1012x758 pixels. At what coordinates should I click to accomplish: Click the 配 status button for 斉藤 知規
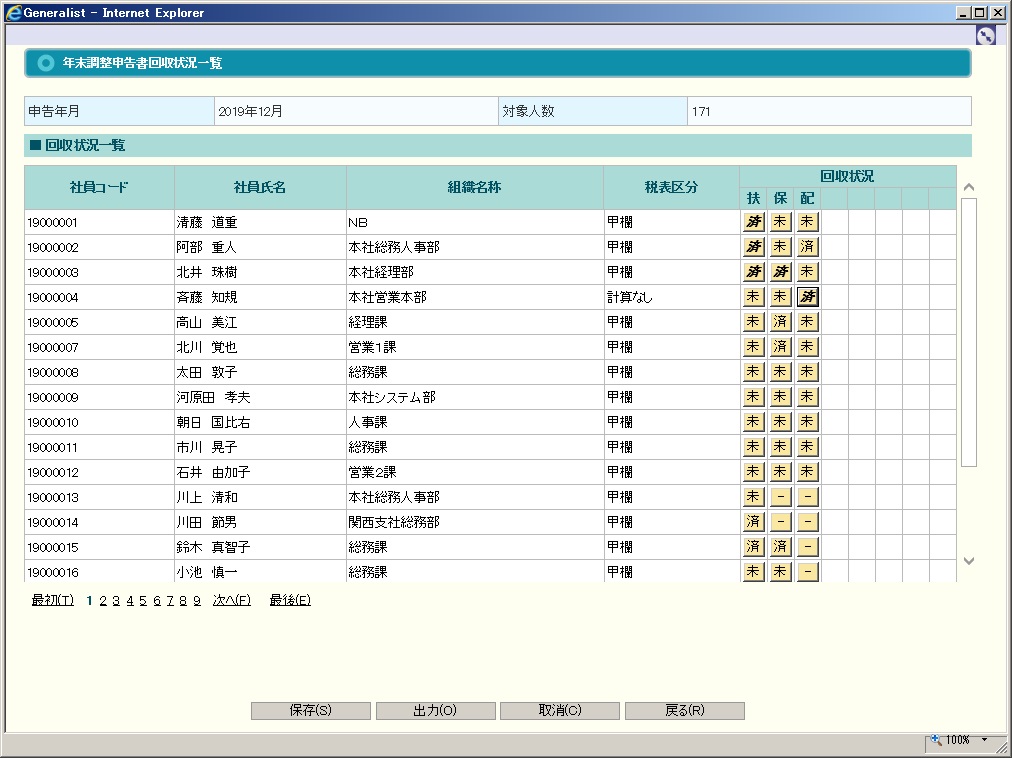[808, 297]
